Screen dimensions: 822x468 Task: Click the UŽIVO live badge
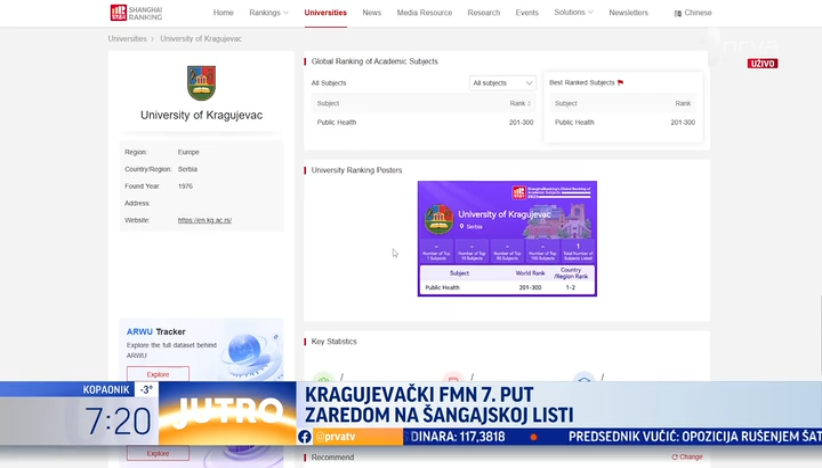pos(762,63)
